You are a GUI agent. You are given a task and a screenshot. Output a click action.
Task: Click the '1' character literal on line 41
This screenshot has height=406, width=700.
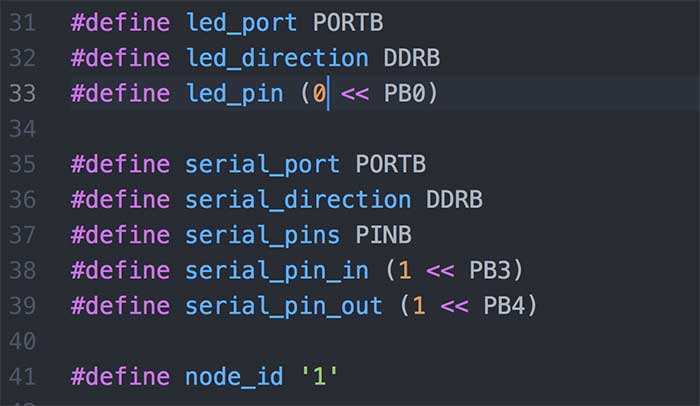(319, 377)
